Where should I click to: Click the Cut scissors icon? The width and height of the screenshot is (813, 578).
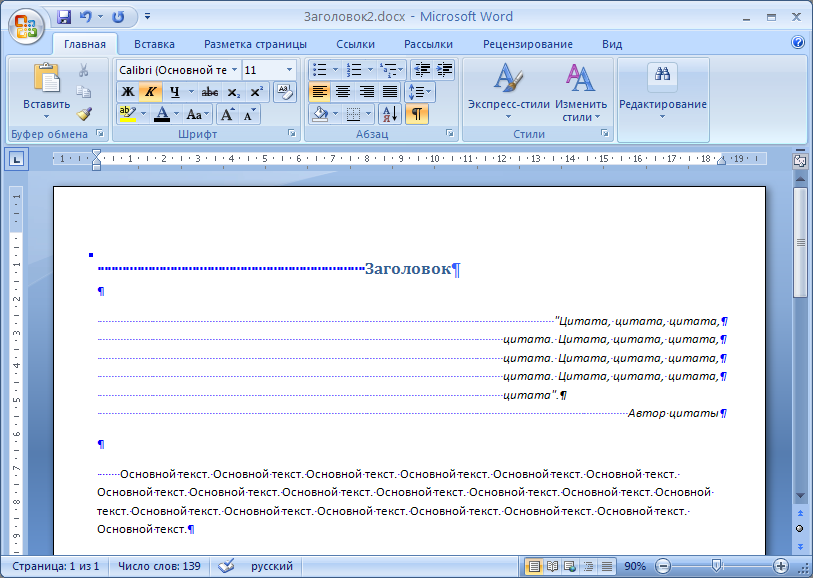click(84, 70)
